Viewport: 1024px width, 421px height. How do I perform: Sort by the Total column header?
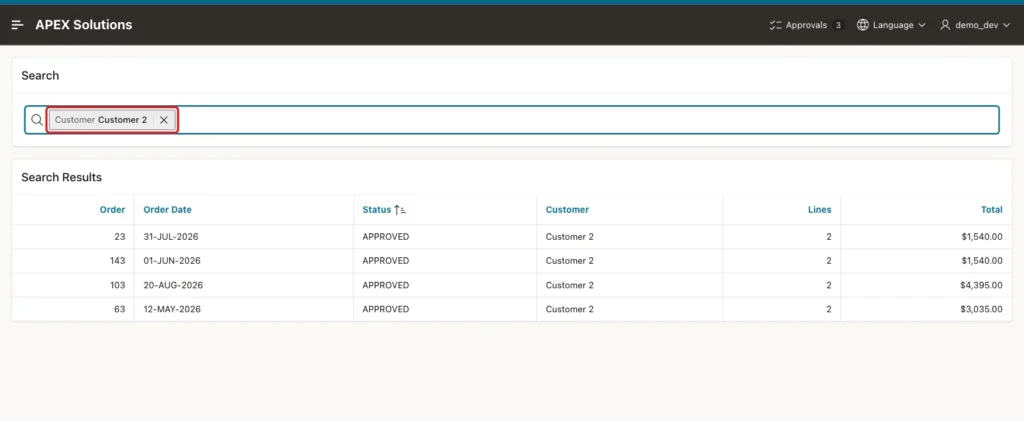pos(991,210)
